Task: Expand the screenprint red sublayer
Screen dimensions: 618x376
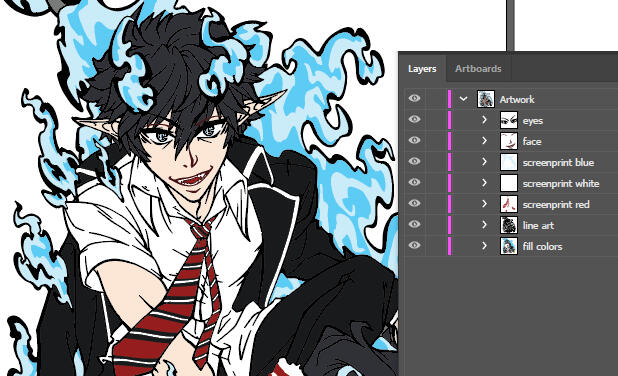Action: pos(484,204)
